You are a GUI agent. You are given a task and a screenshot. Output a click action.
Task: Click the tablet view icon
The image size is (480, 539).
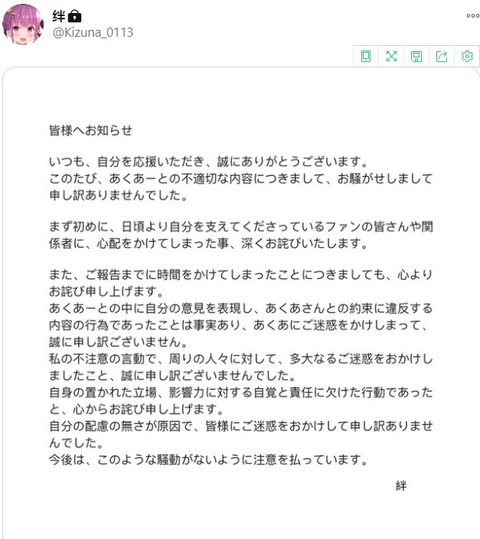pos(366,56)
